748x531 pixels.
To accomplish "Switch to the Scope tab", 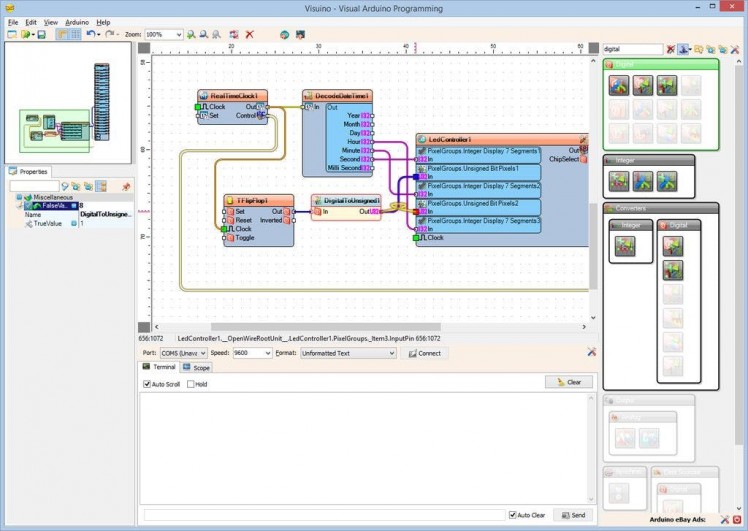I will tap(197, 368).
